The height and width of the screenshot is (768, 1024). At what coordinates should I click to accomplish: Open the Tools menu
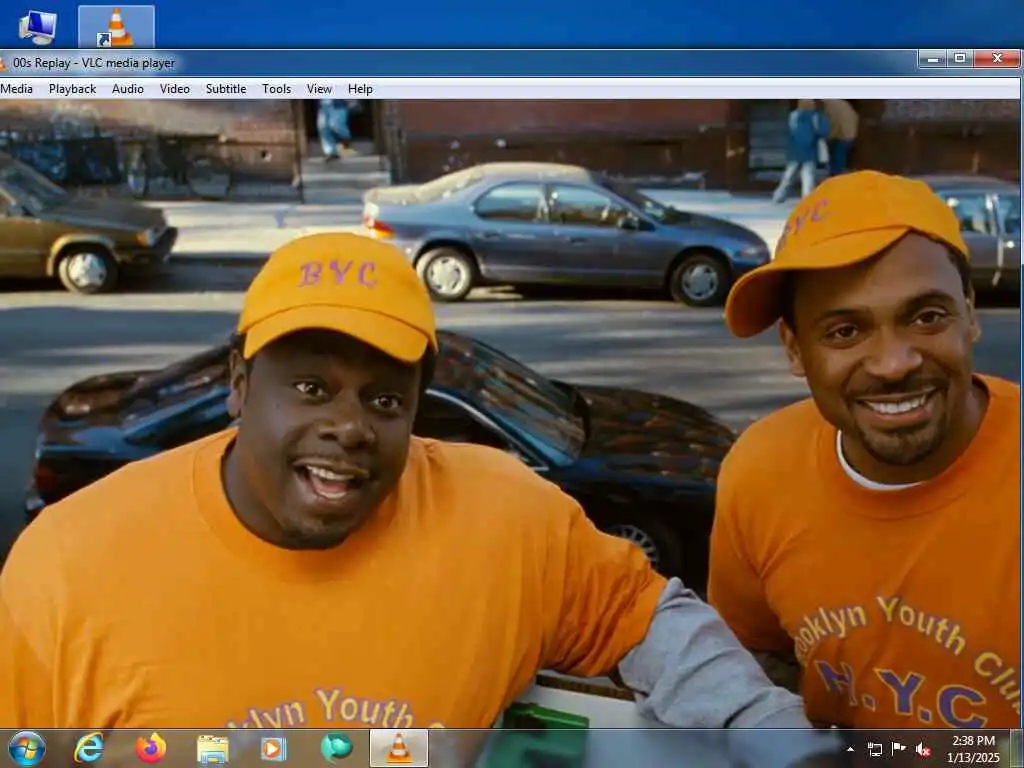point(276,89)
